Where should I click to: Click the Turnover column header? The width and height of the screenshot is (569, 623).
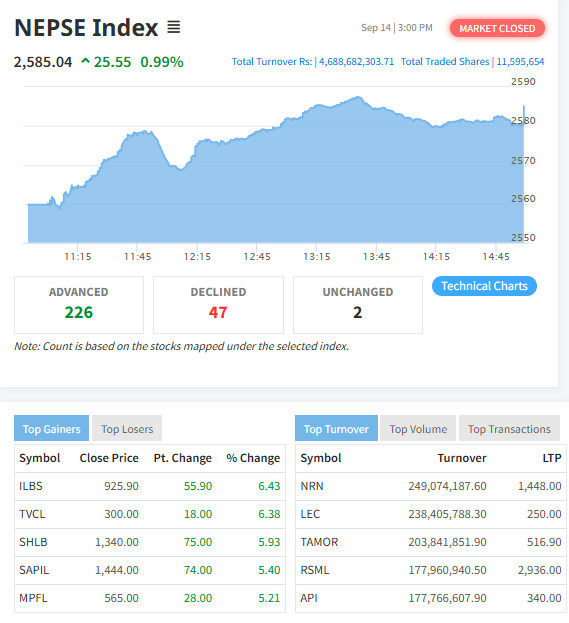pos(462,458)
